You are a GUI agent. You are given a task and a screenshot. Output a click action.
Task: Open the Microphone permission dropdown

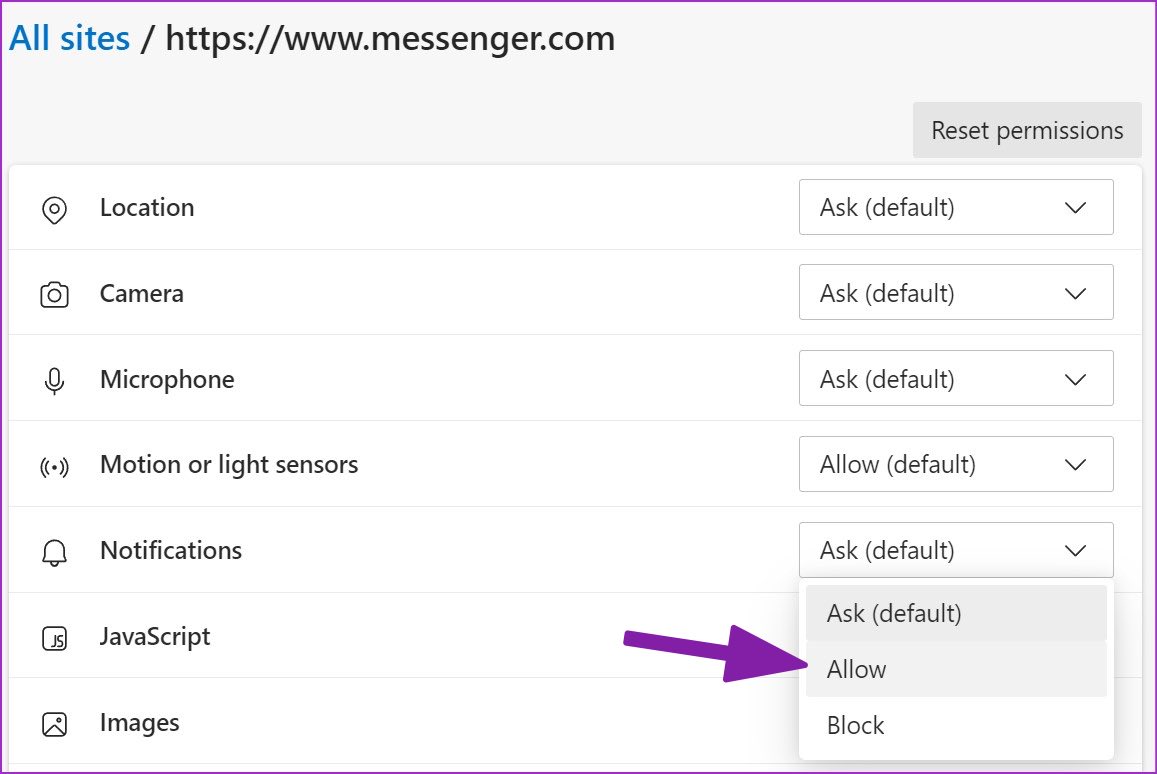(955, 378)
